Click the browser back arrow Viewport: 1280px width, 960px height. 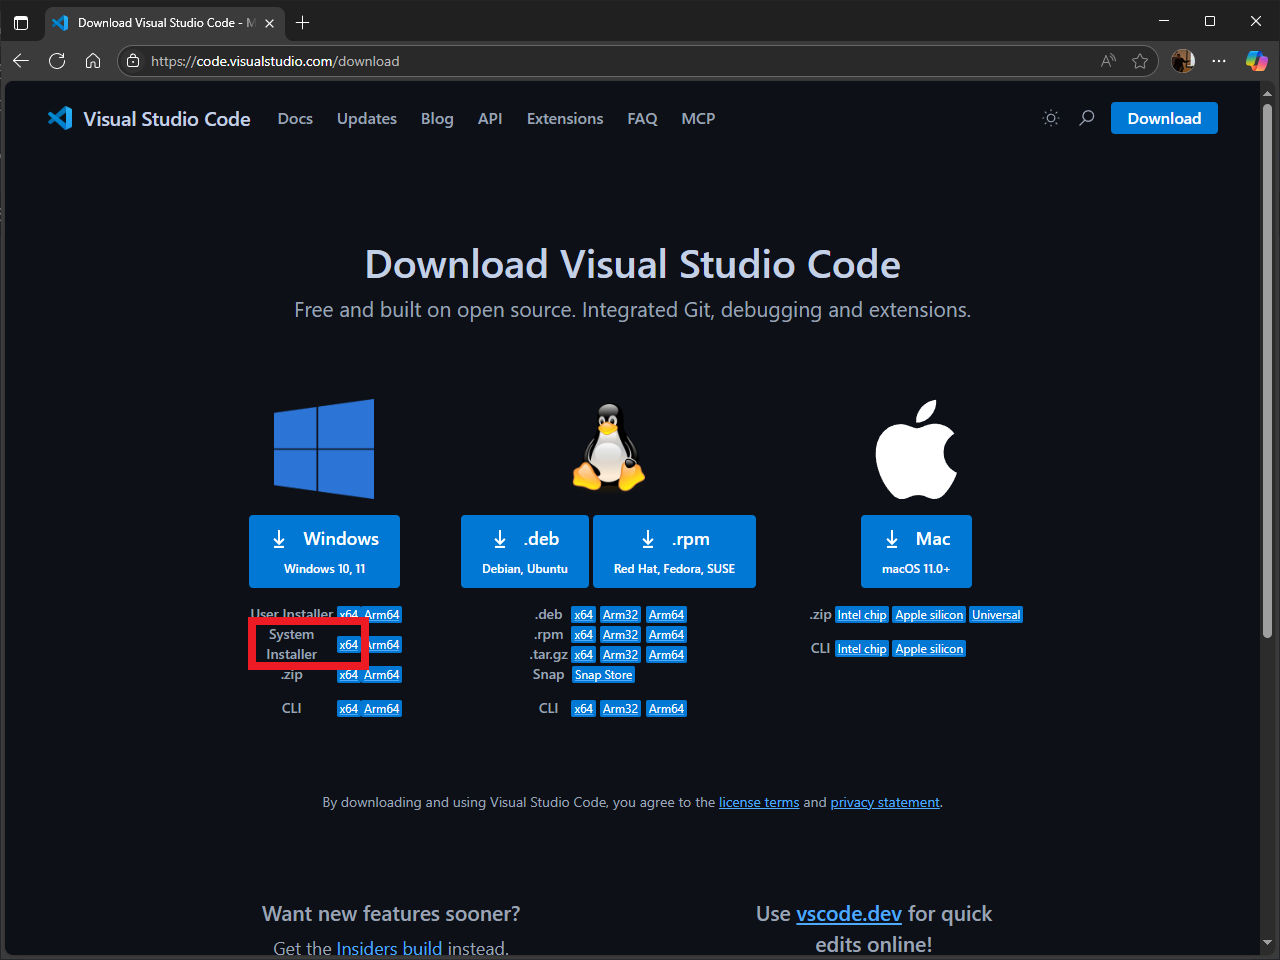pos(21,61)
